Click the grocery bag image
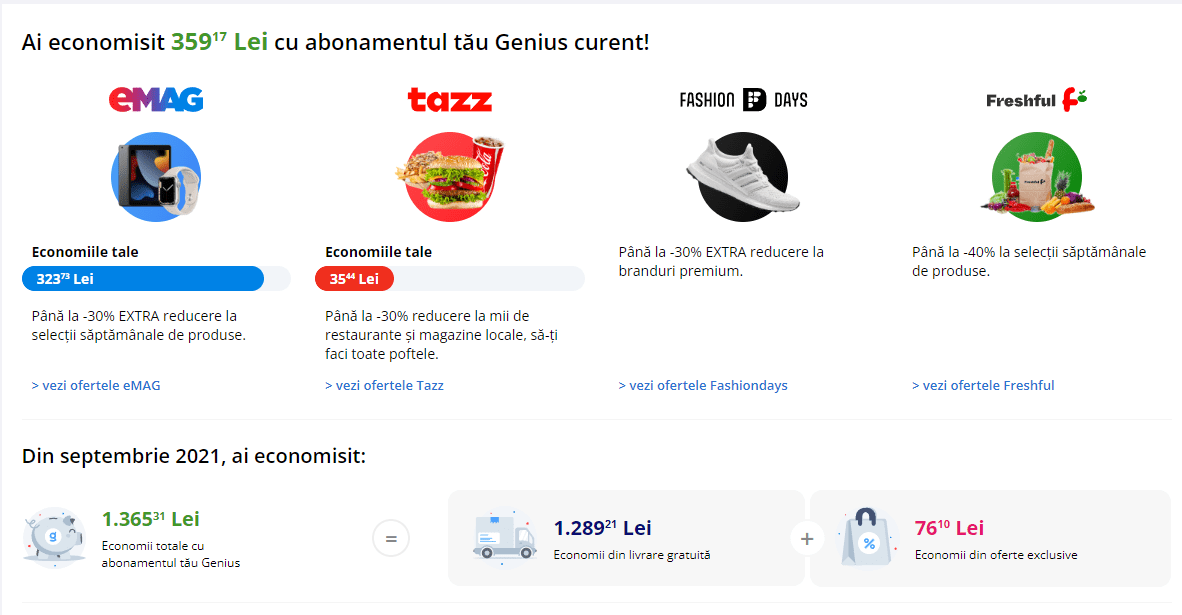 pos(1036,177)
